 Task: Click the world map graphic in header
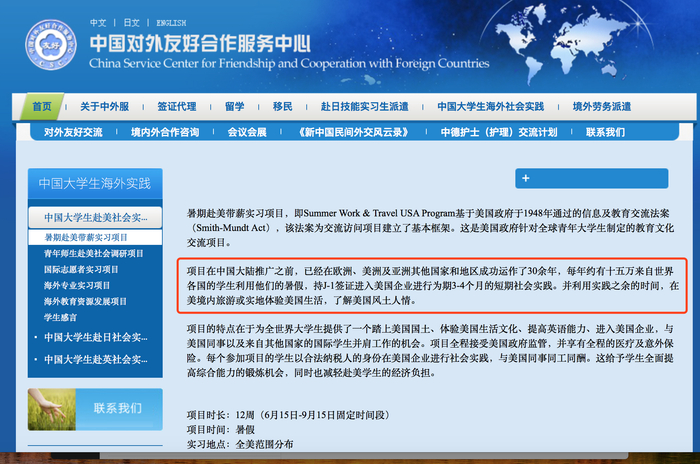[x=565, y=45]
